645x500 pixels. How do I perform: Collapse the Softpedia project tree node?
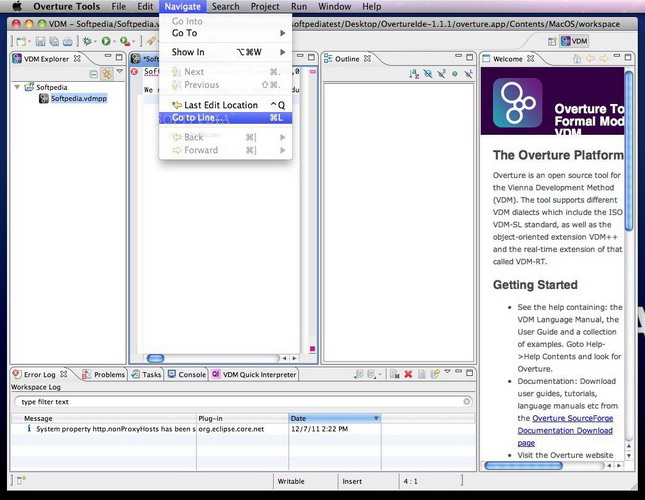click(17, 87)
